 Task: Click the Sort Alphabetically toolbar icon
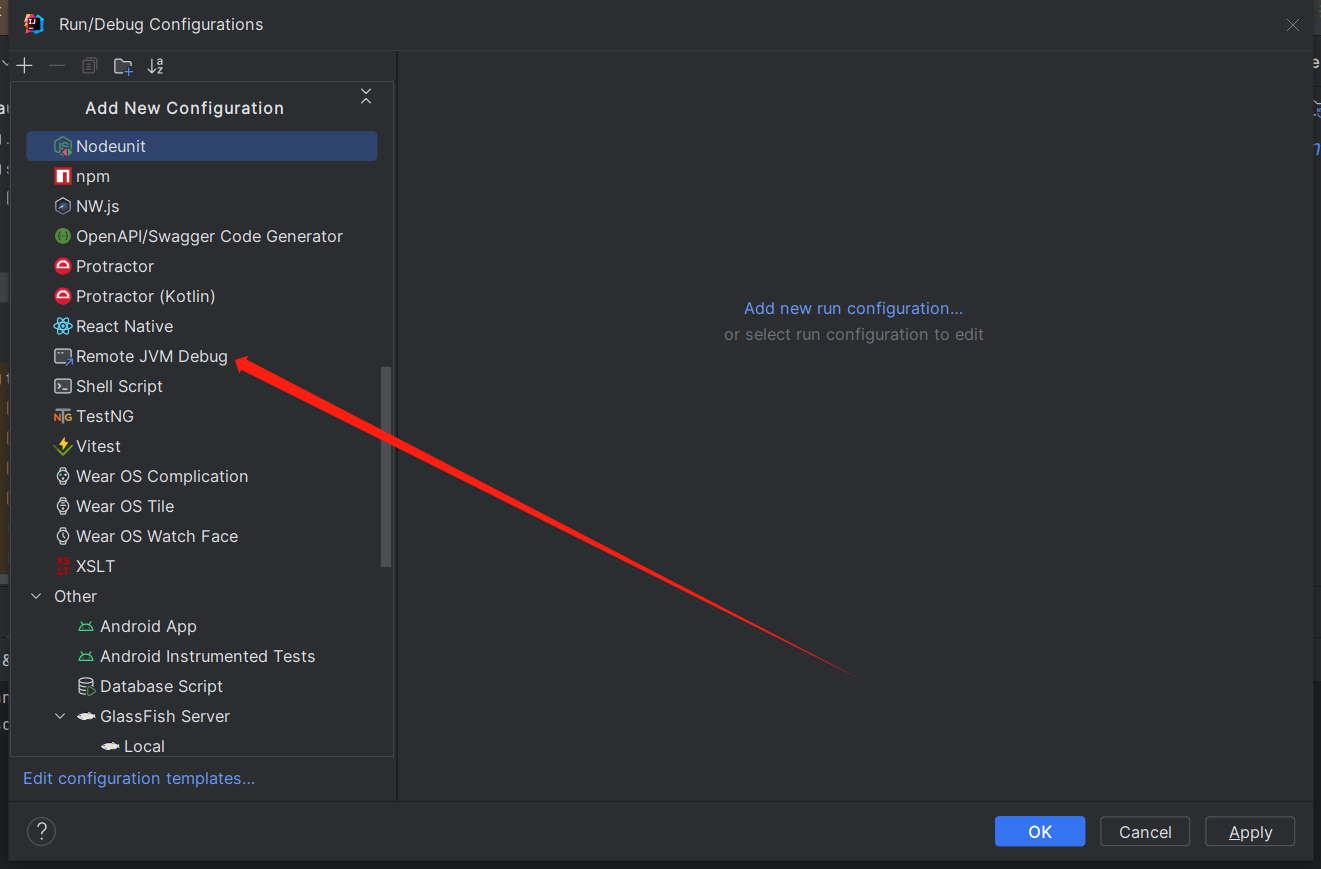(x=155, y=66)
